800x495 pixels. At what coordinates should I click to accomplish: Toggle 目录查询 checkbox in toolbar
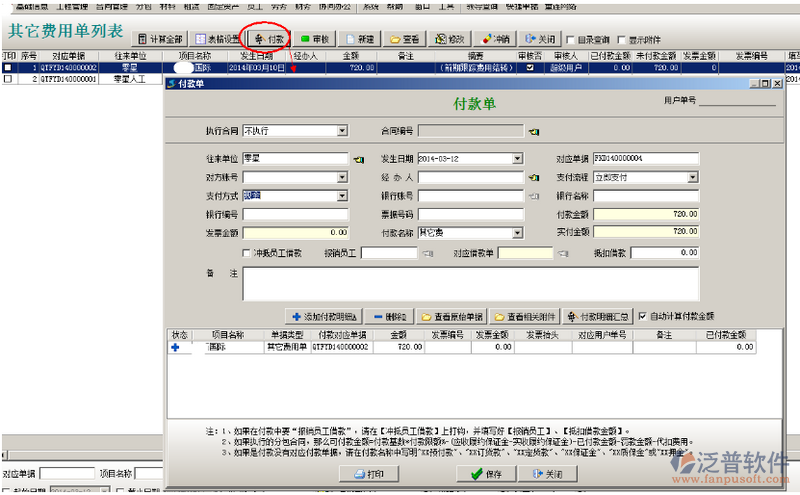[570, 40]
